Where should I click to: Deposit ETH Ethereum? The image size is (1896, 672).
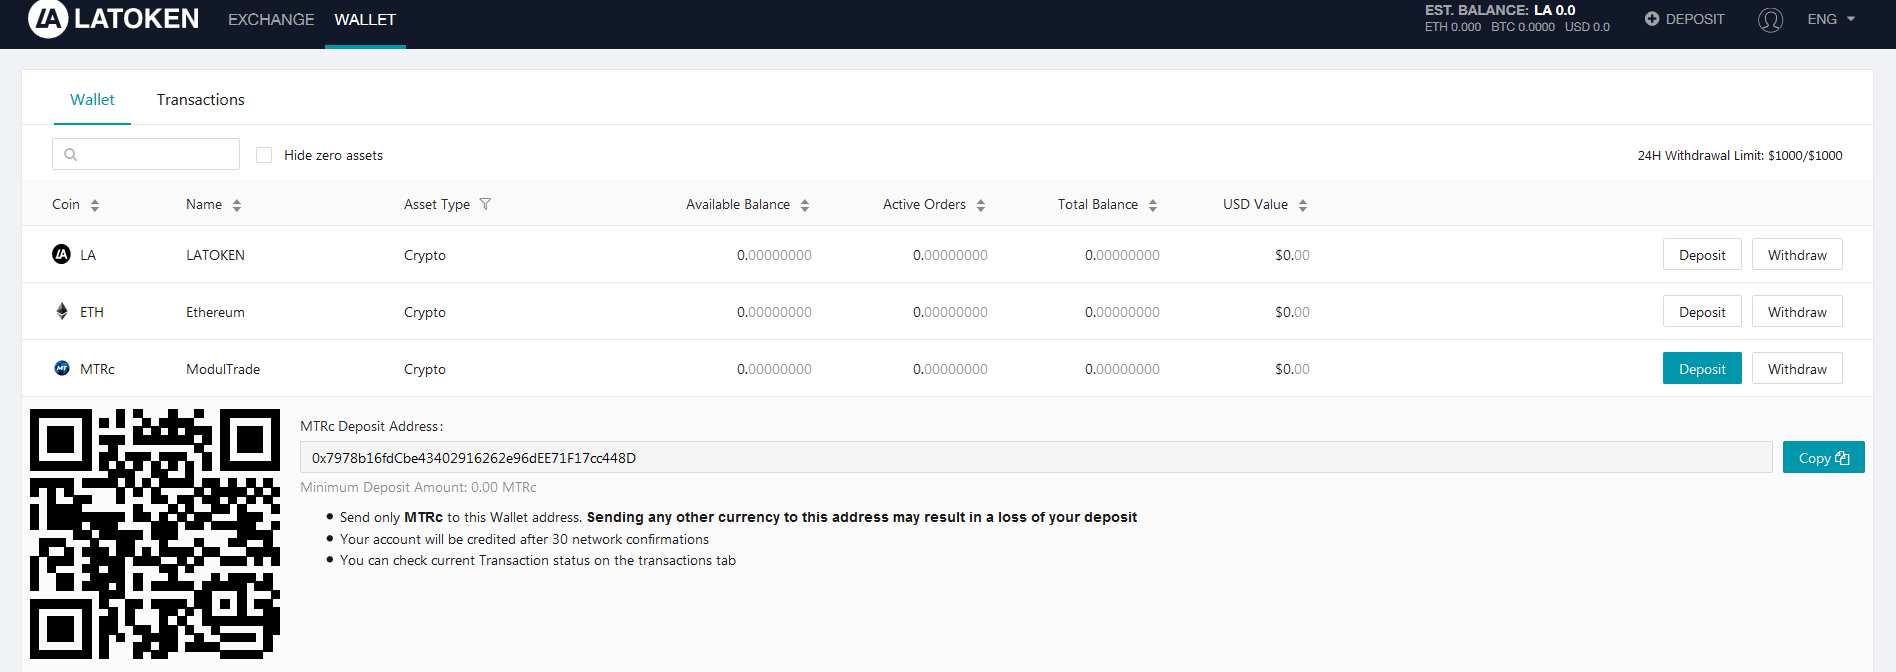click(x=1702, y=311)
